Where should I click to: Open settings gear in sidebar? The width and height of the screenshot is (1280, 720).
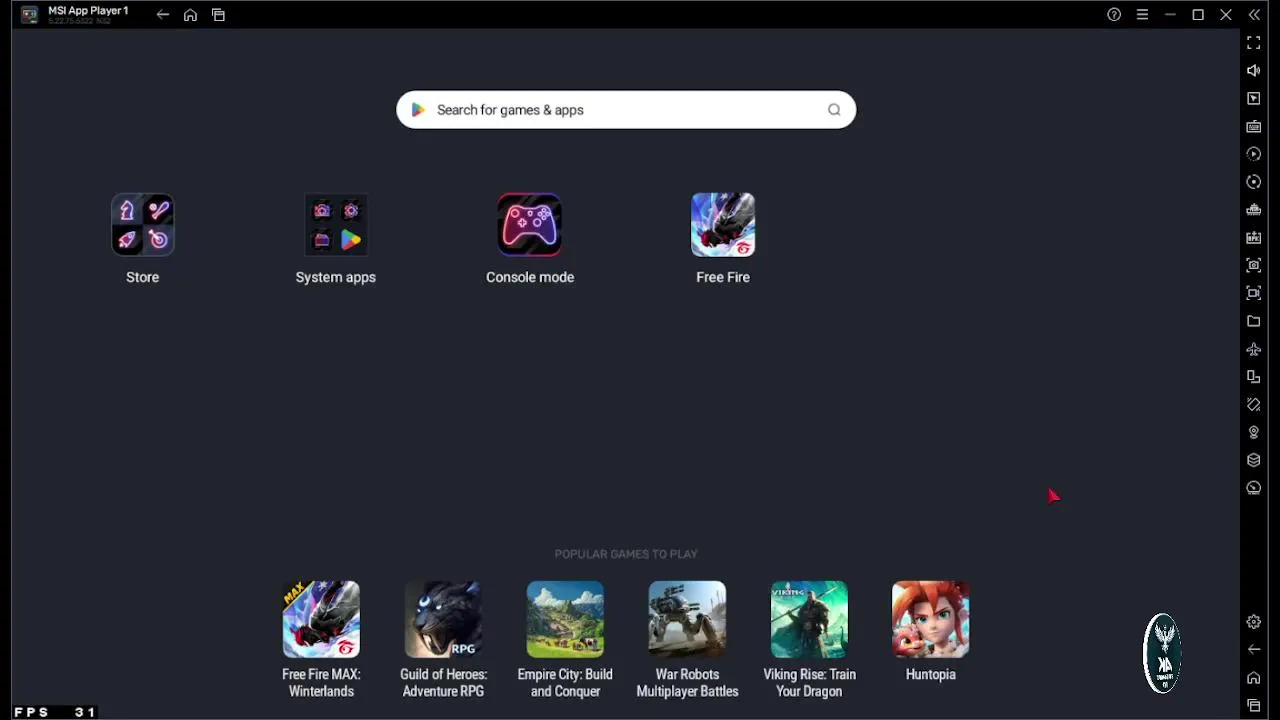(1254, 622)
